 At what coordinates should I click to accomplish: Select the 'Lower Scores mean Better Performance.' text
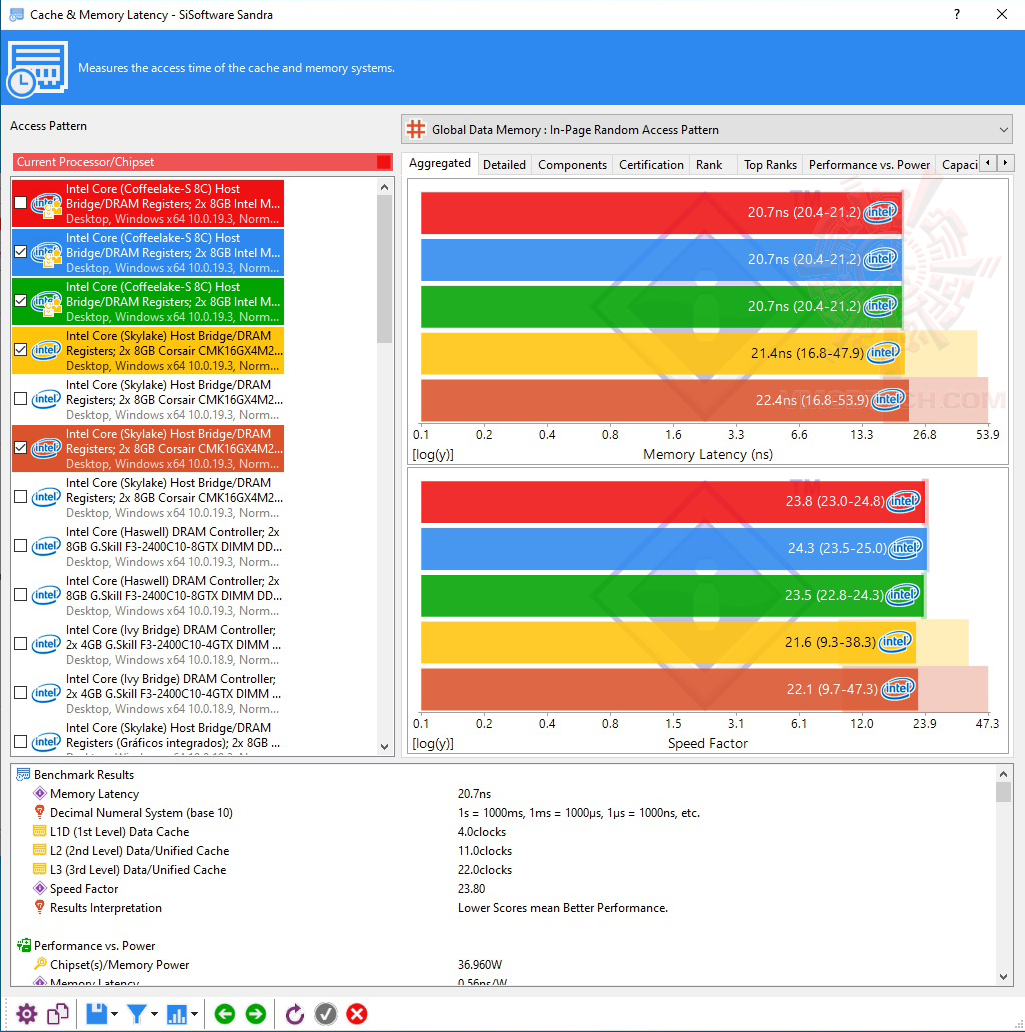pyautogui.click(x=562, y=908)
